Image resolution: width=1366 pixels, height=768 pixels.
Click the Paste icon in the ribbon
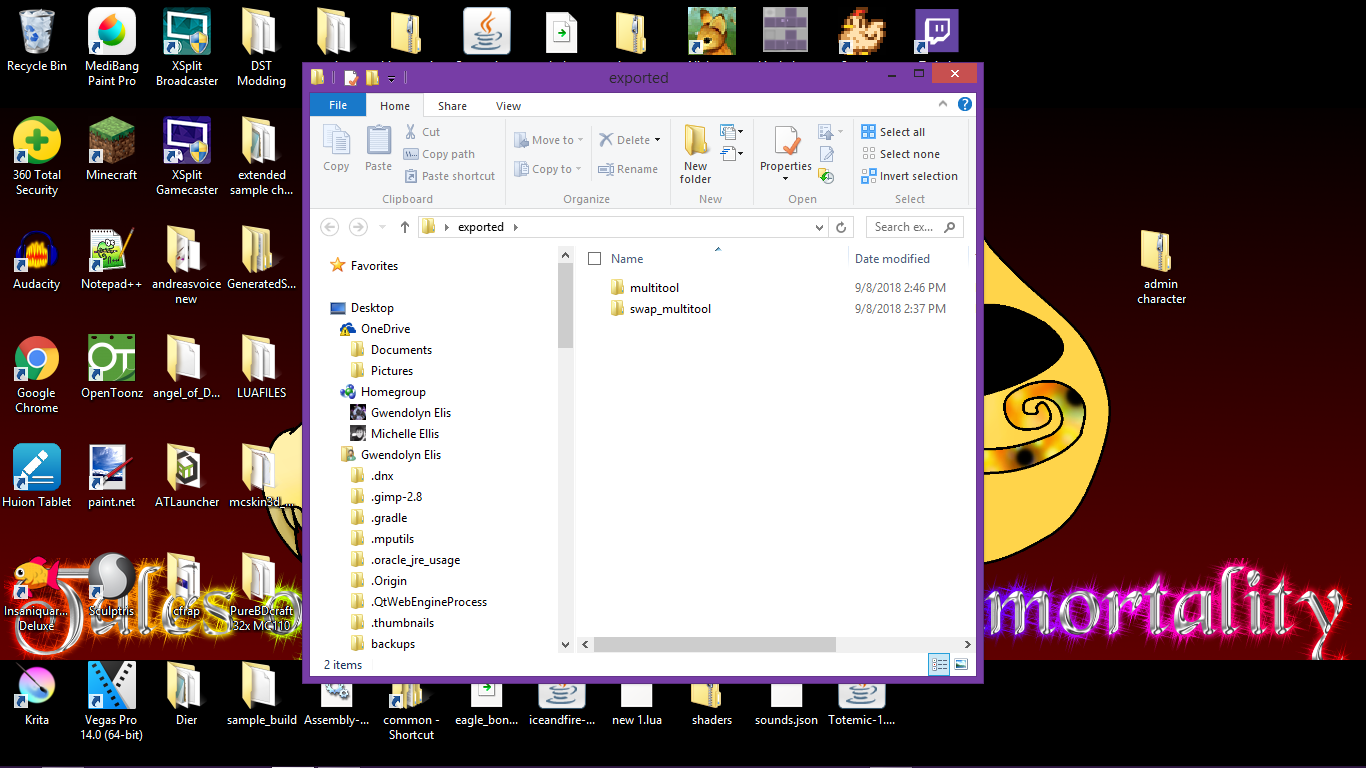378,148
